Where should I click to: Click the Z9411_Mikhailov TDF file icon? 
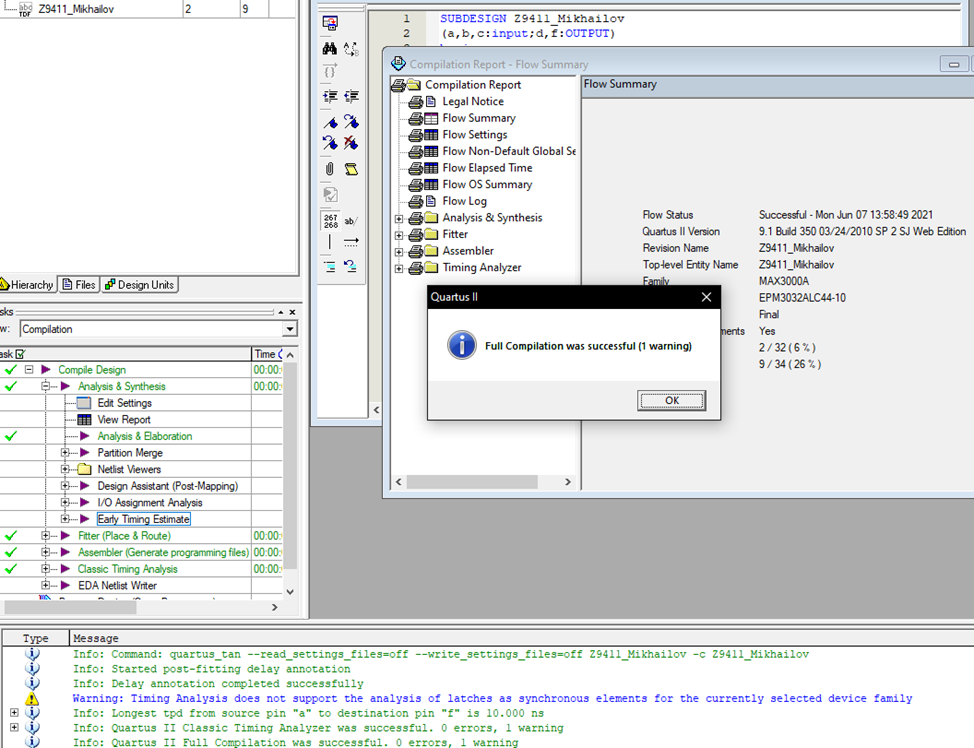[25, 9]
